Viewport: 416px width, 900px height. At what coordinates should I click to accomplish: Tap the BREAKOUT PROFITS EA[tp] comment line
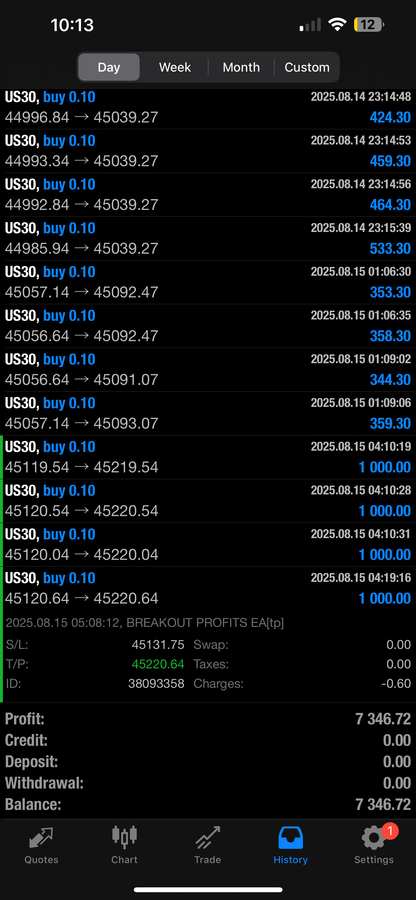click(x=145, y=623)
